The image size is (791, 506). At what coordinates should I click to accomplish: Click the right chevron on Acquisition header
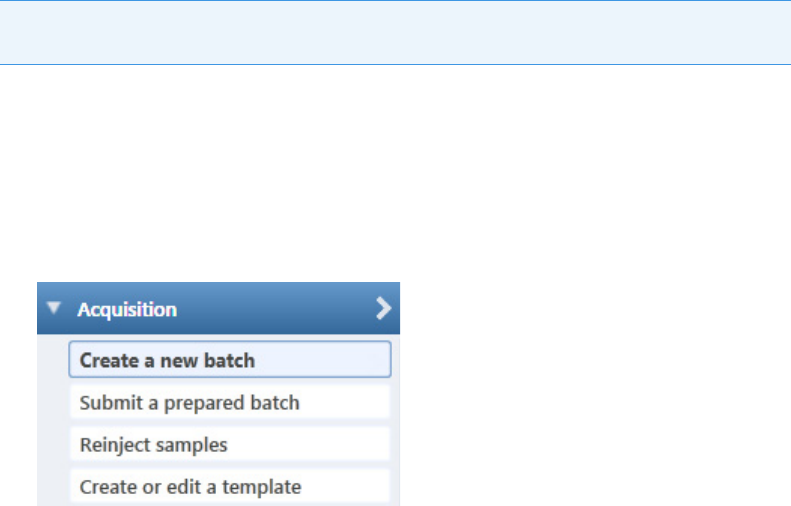pos(383,308)
